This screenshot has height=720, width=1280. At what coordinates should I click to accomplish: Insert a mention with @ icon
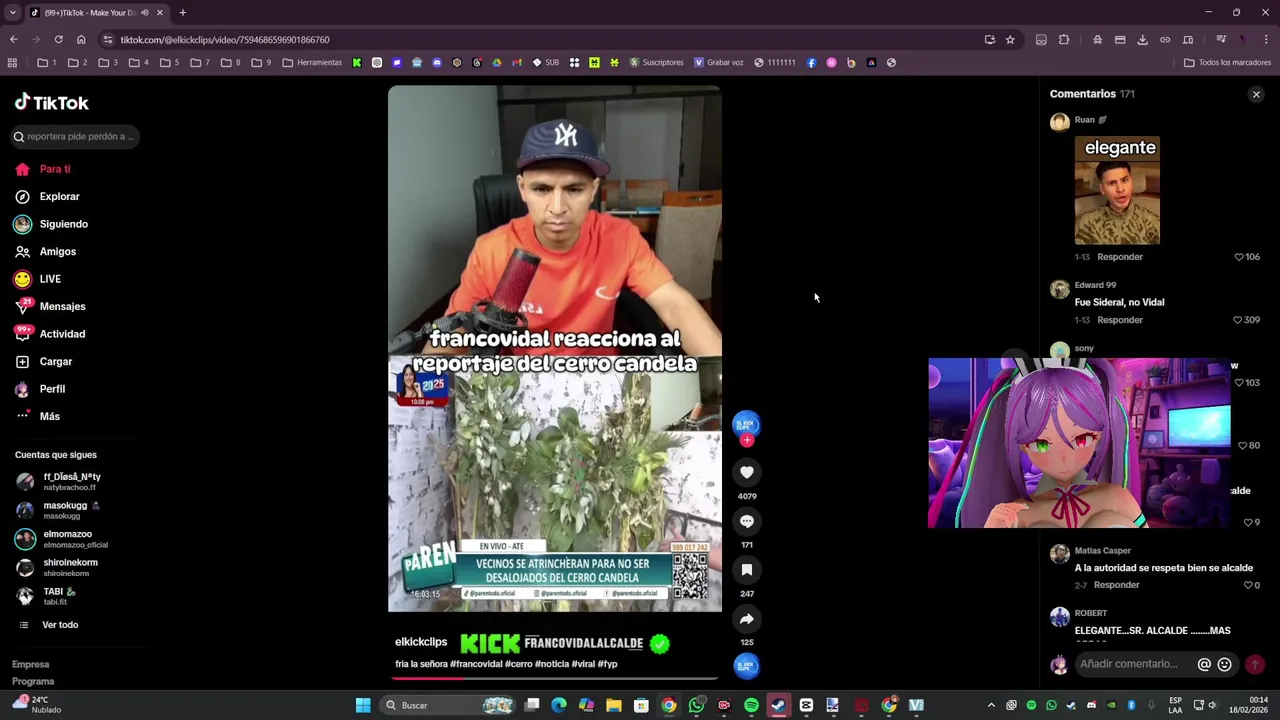pos(1204,665)
